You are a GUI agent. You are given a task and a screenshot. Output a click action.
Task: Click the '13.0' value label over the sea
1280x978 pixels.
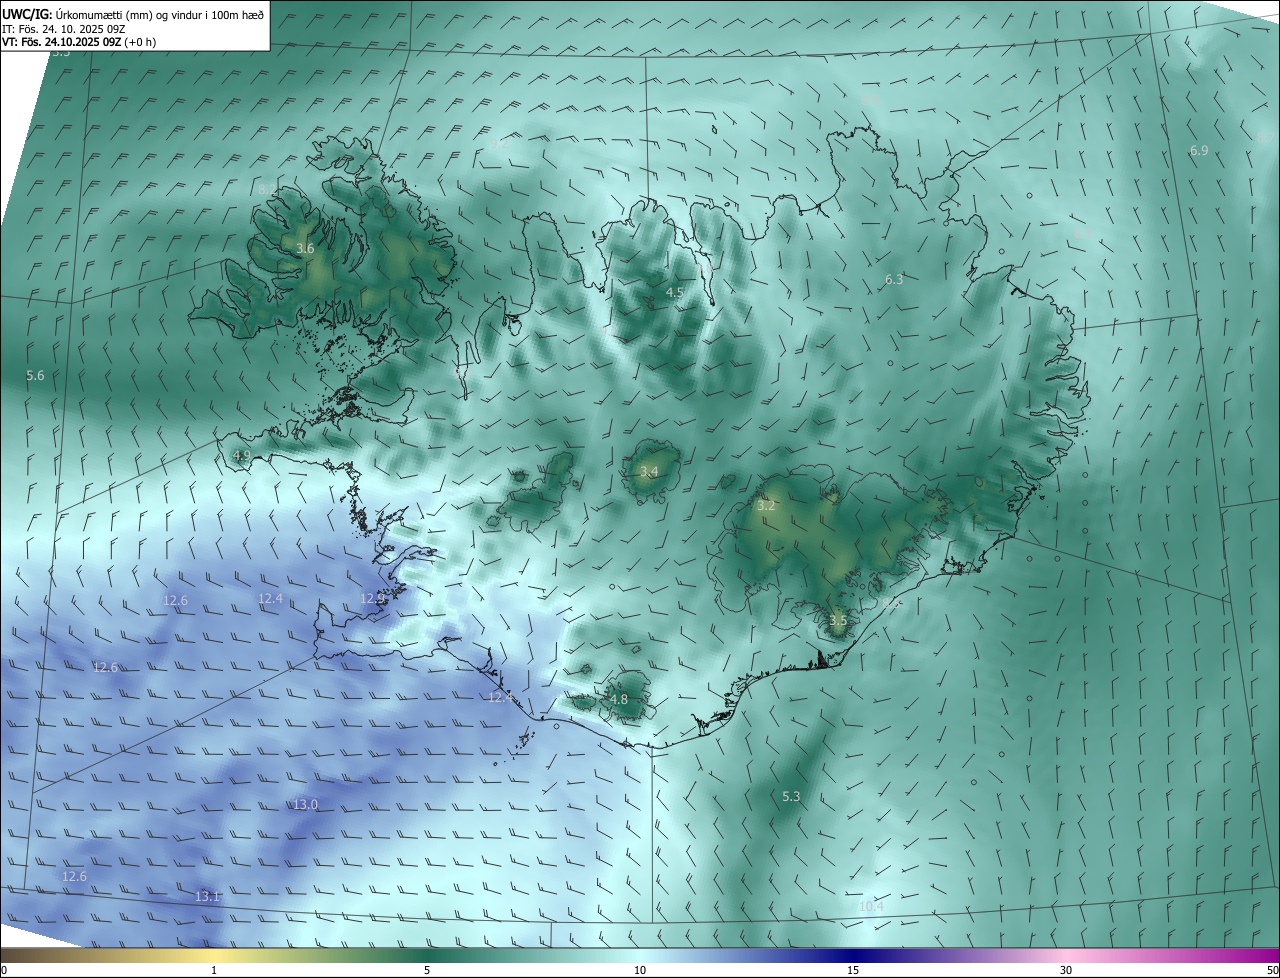[x=305, y=804]
